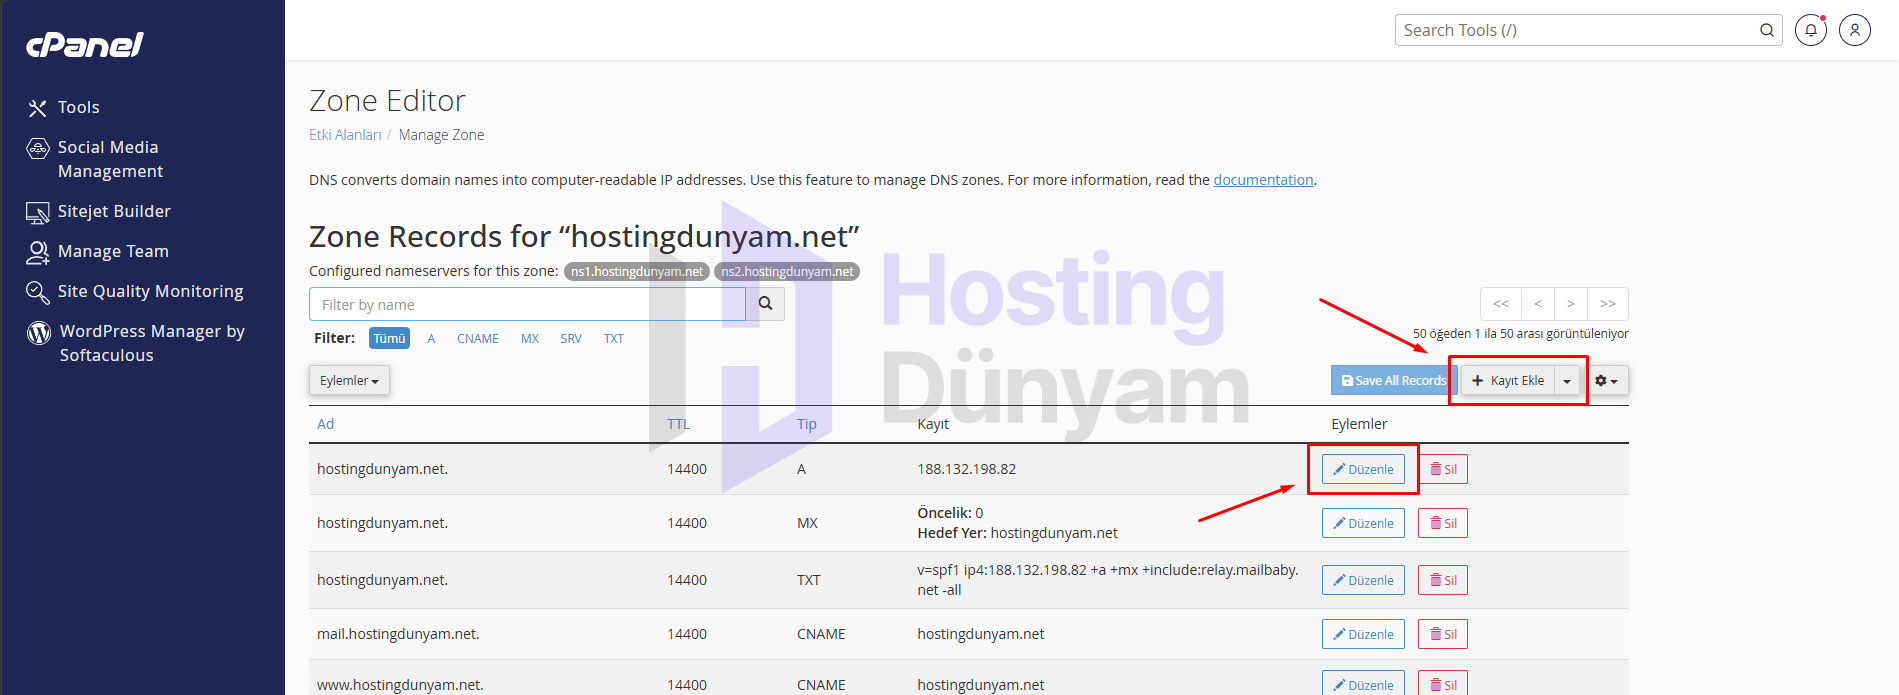Delete www.hostingdunyam.net record with Sil

1443,683
